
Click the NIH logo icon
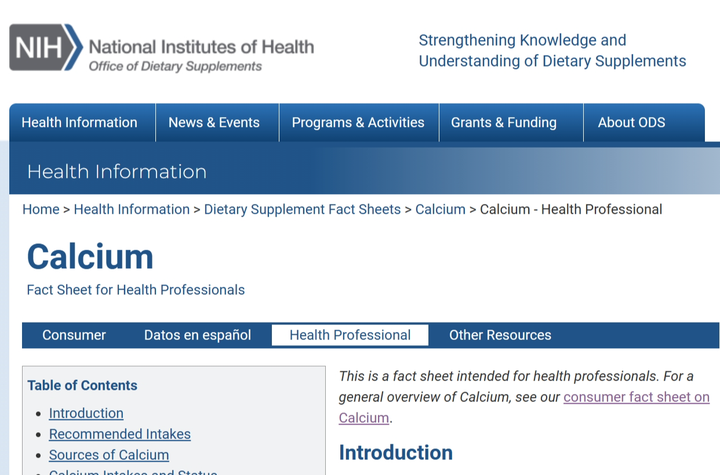click(x=45, y=47)
